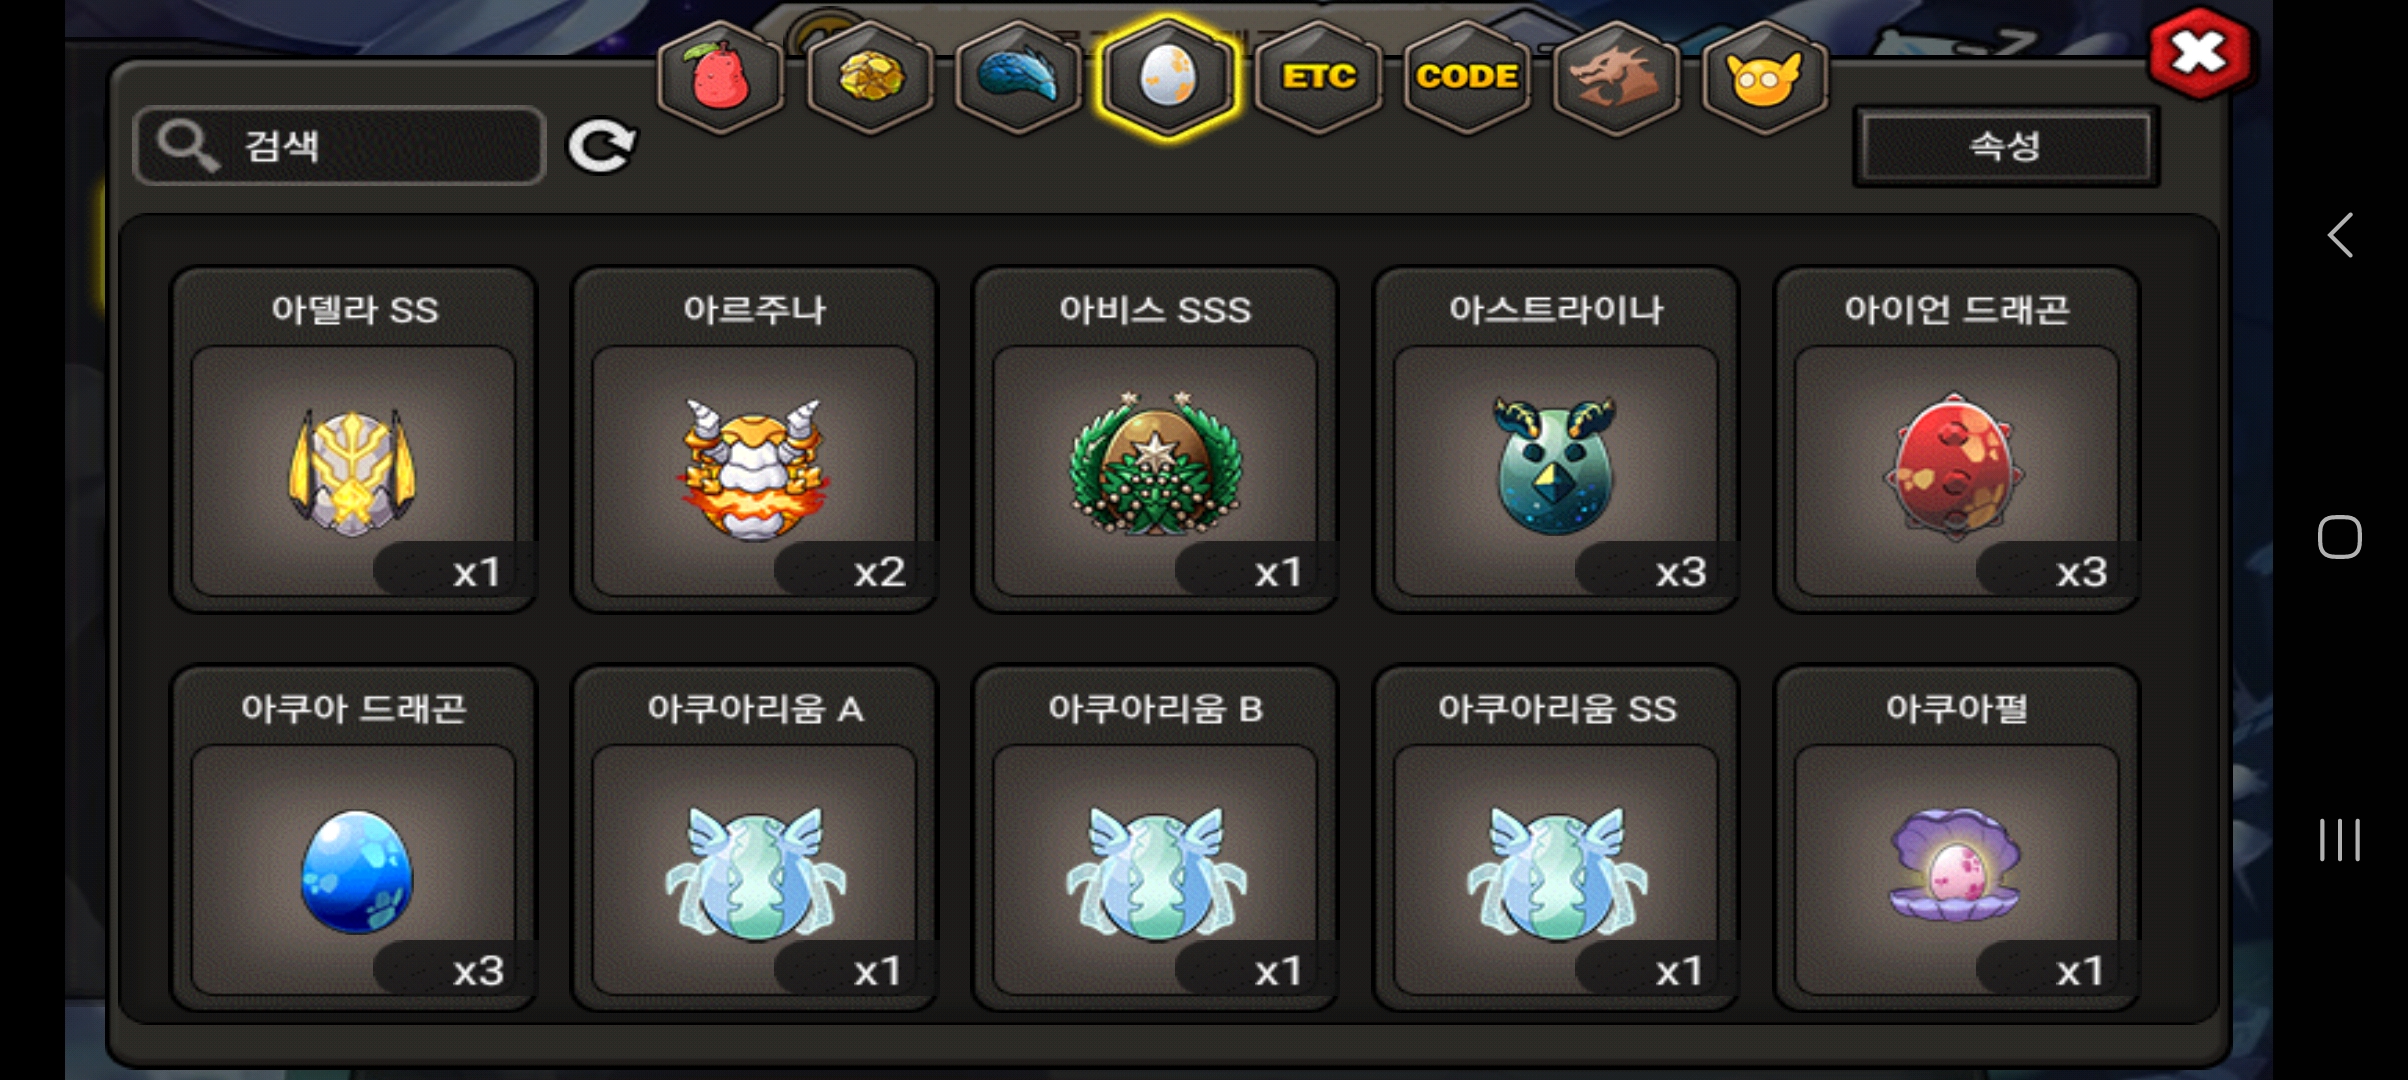
Task: Select the highlighted egg category tab
Action: [1167, 77]
